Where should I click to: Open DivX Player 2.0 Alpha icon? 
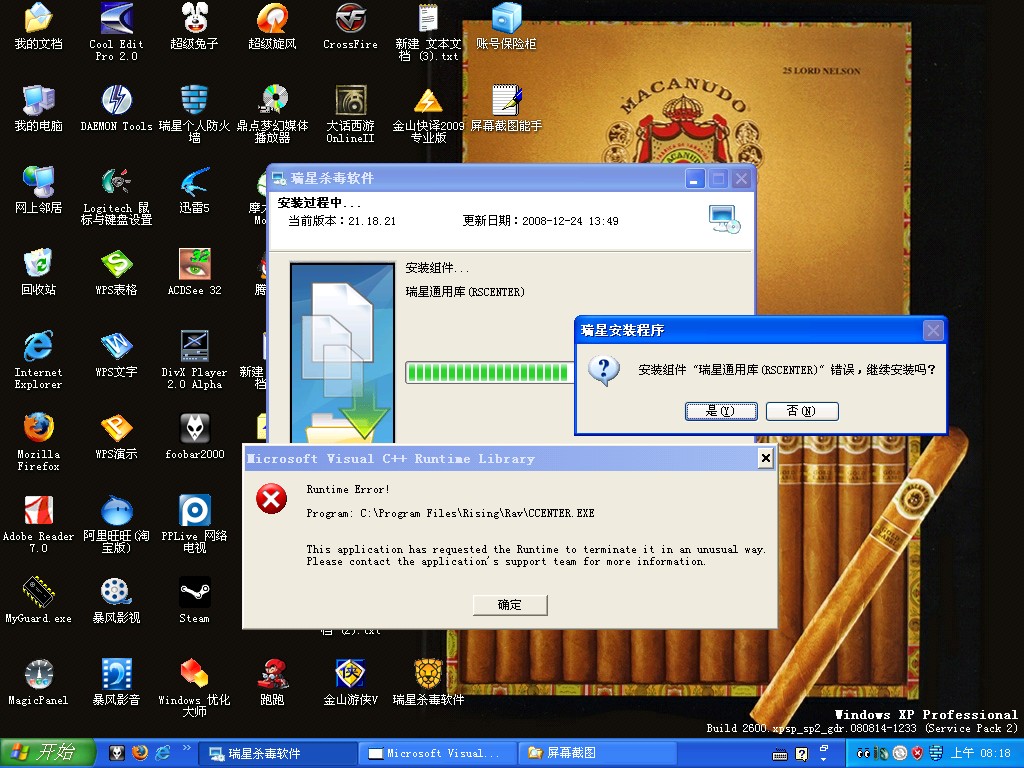pyautogui.click(x=194, y=360)
